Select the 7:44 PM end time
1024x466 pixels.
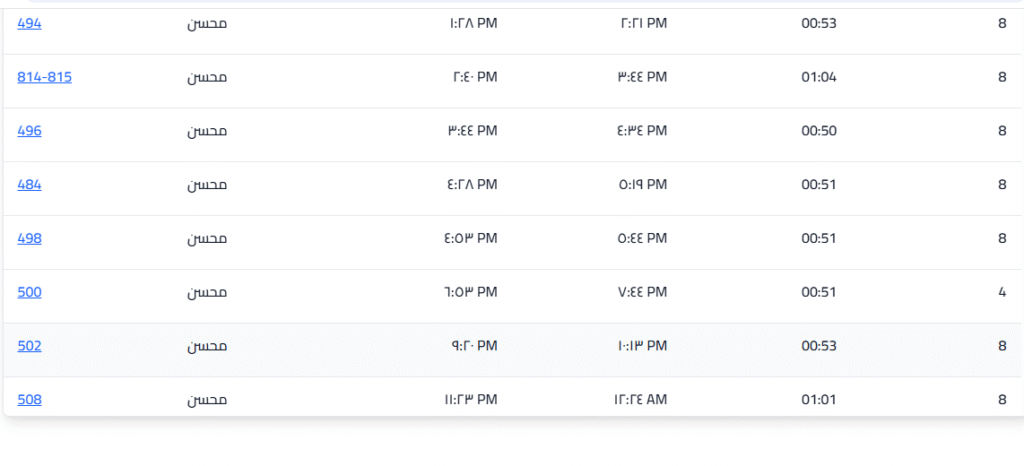(642, 292)
